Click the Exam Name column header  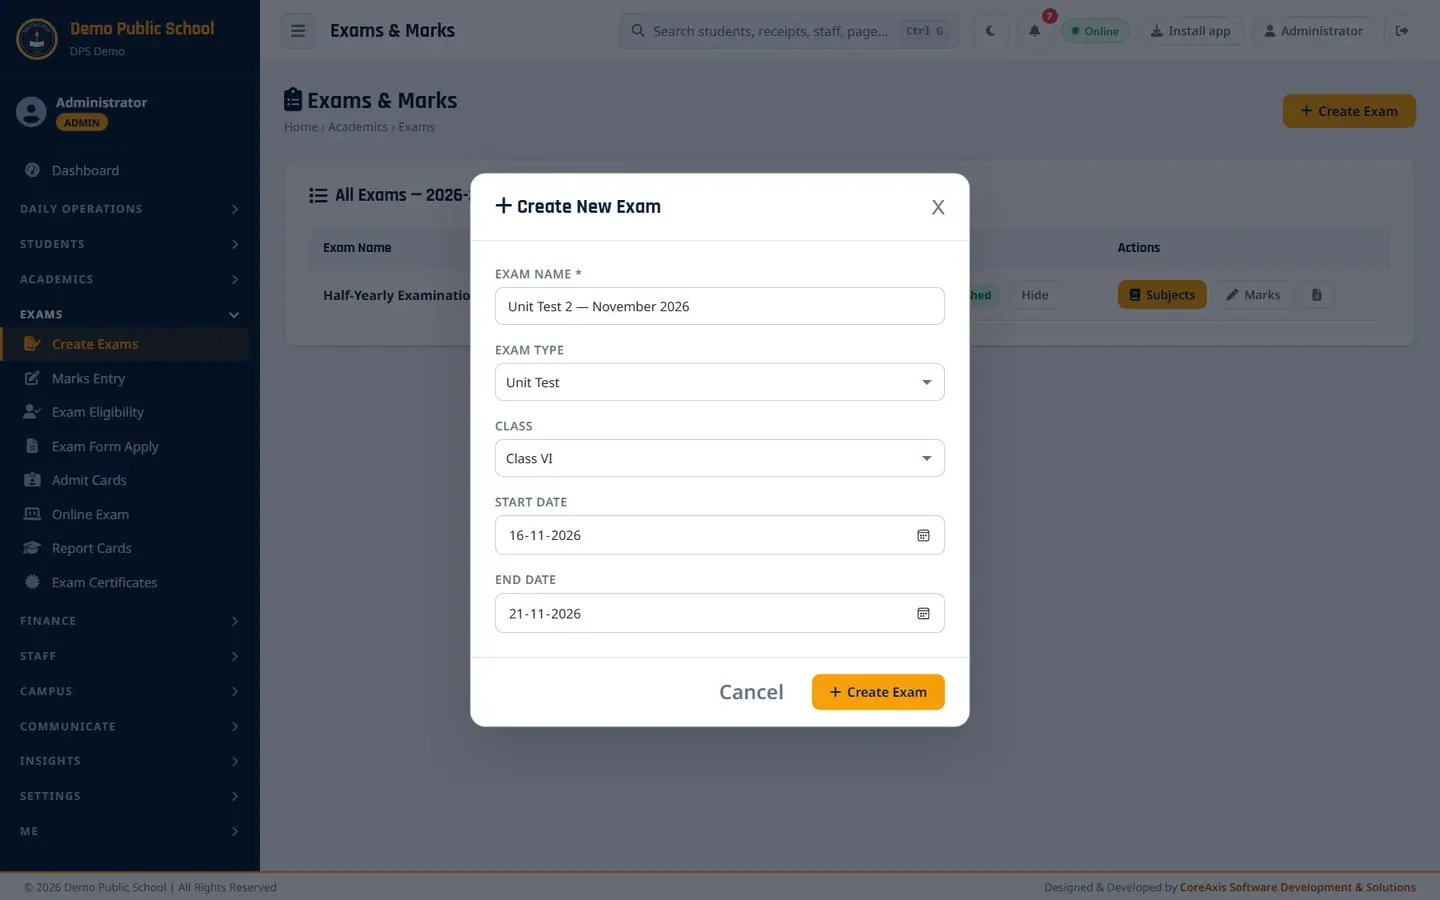point(357,248)
